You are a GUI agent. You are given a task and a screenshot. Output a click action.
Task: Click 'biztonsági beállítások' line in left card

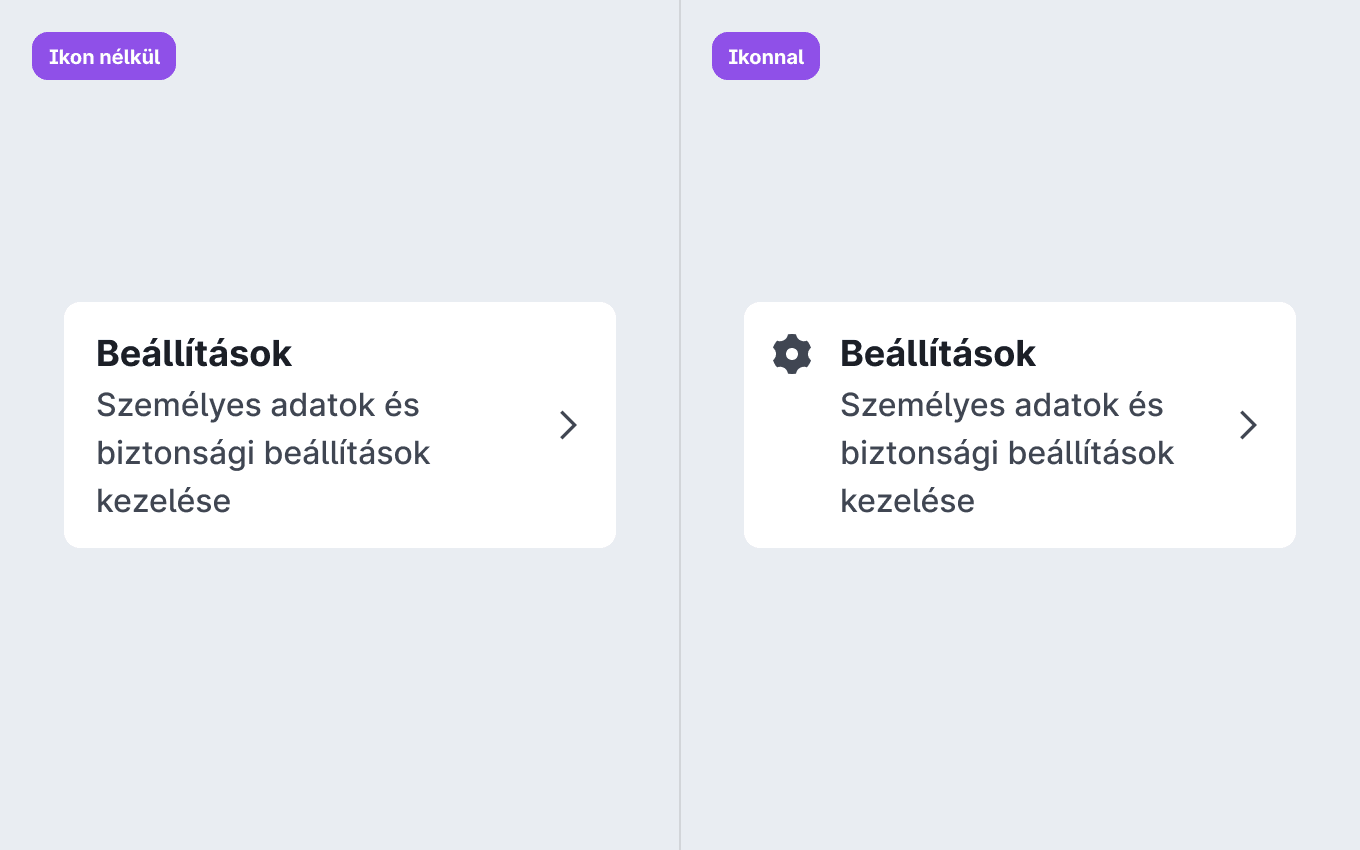click(263, 453)
